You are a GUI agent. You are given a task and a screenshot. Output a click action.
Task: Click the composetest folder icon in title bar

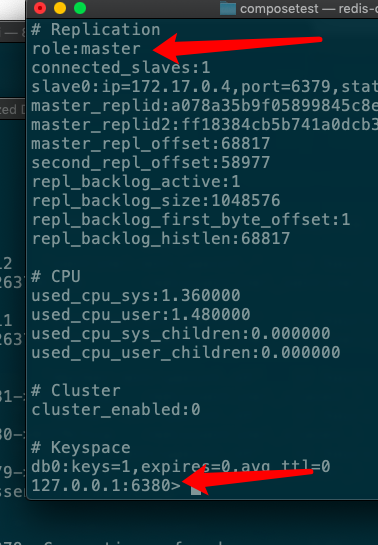[228, 8]
